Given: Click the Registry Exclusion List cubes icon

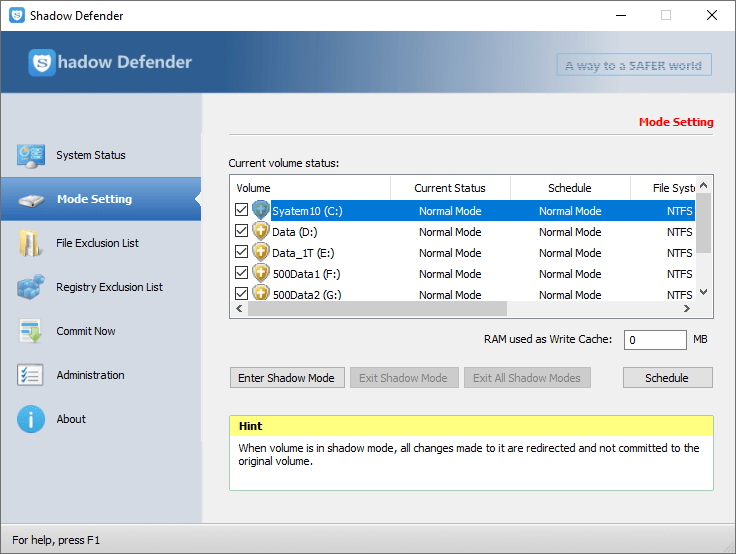Looking at the screenshot, I should [x=31, y=287].
